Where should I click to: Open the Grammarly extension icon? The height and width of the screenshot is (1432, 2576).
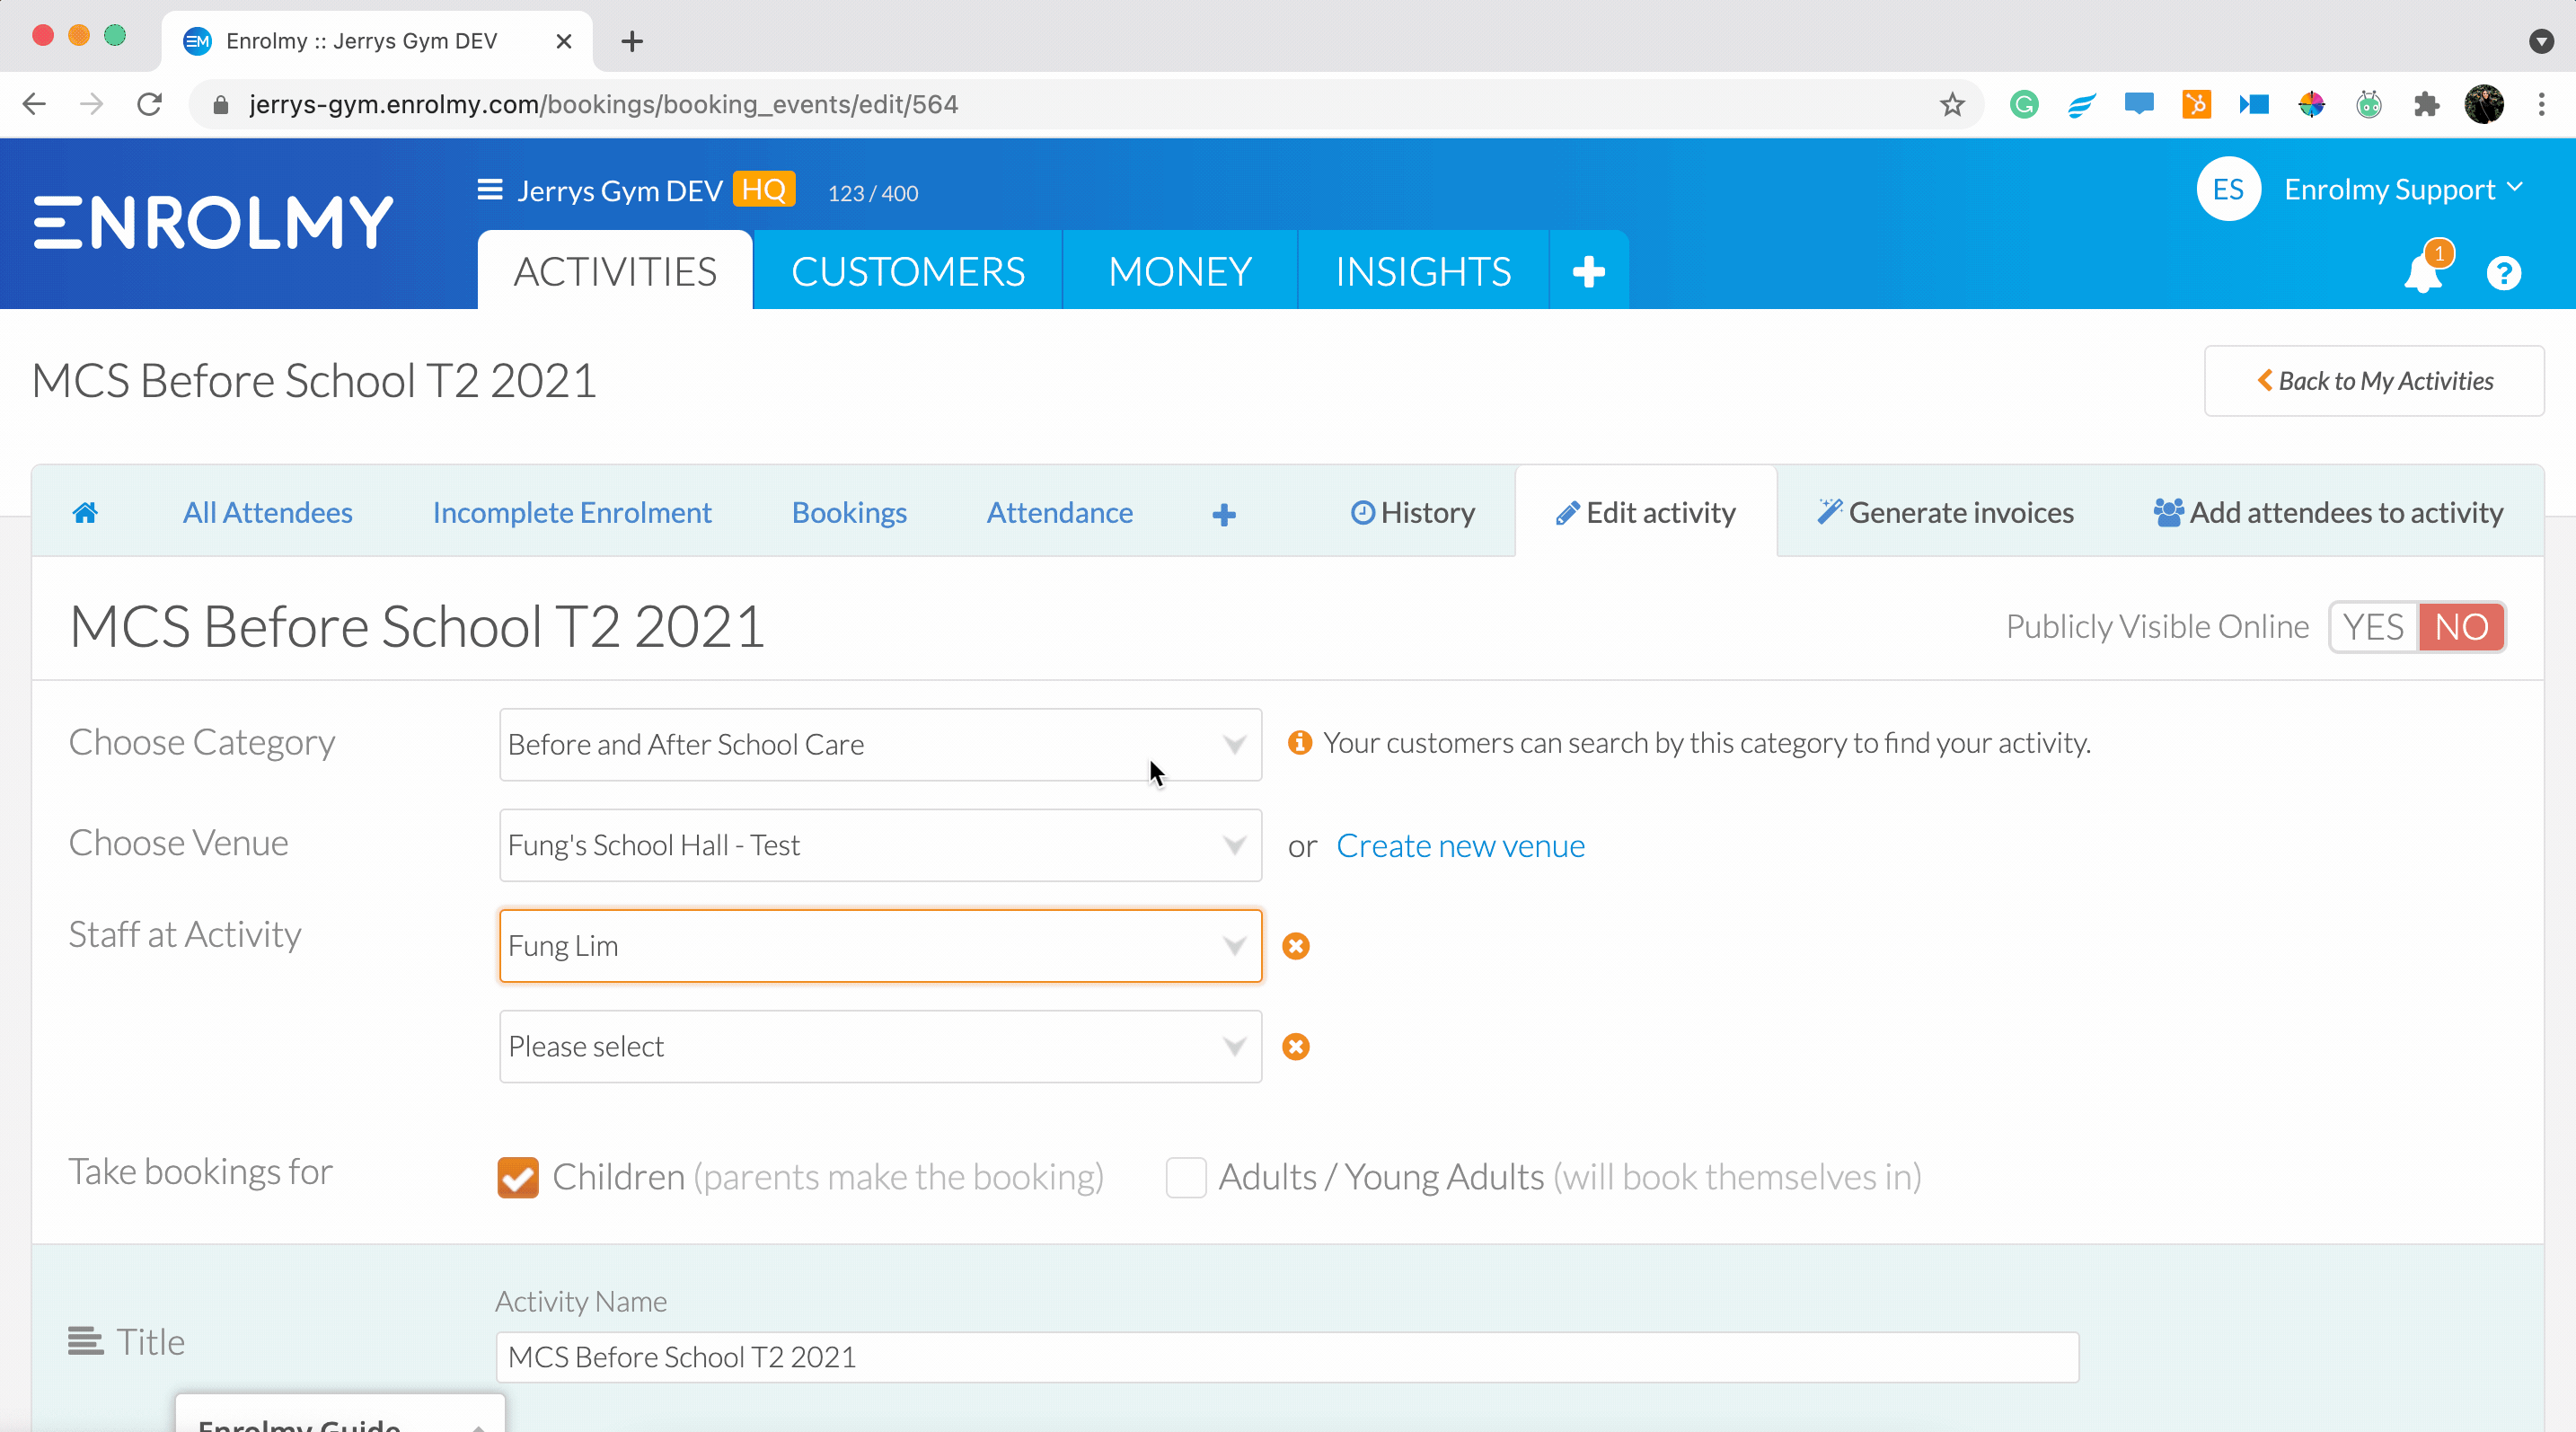coord(2024,104)
